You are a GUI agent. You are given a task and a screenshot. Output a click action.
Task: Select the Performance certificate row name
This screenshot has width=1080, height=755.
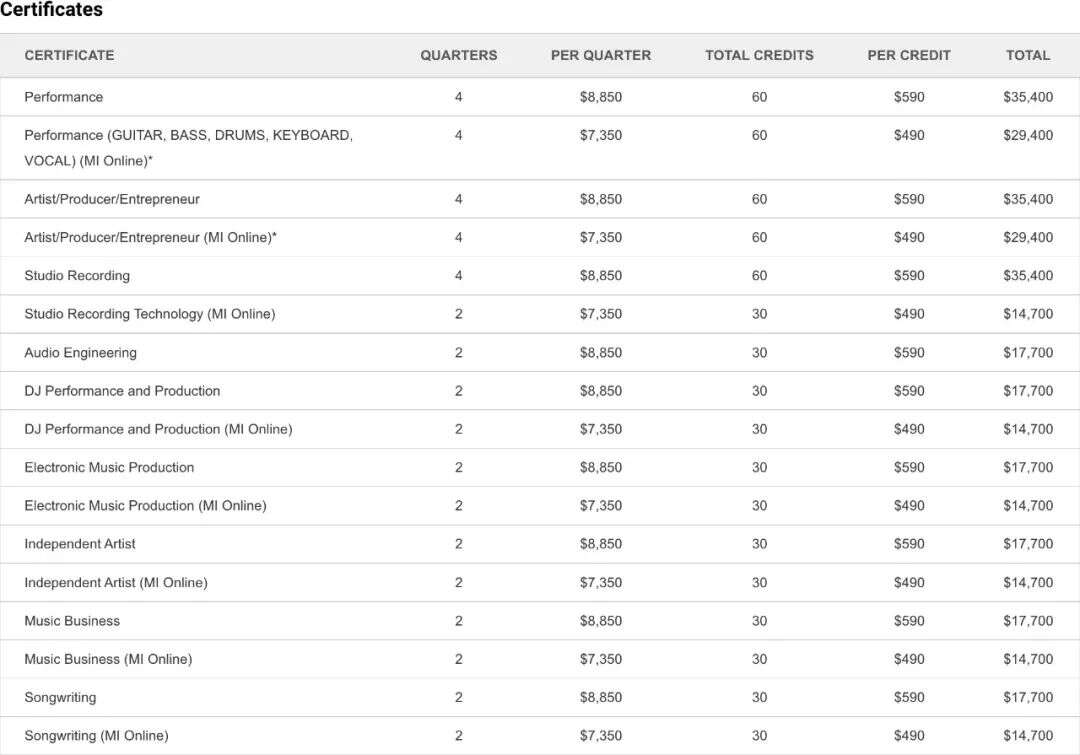click(x=63, y=97)
